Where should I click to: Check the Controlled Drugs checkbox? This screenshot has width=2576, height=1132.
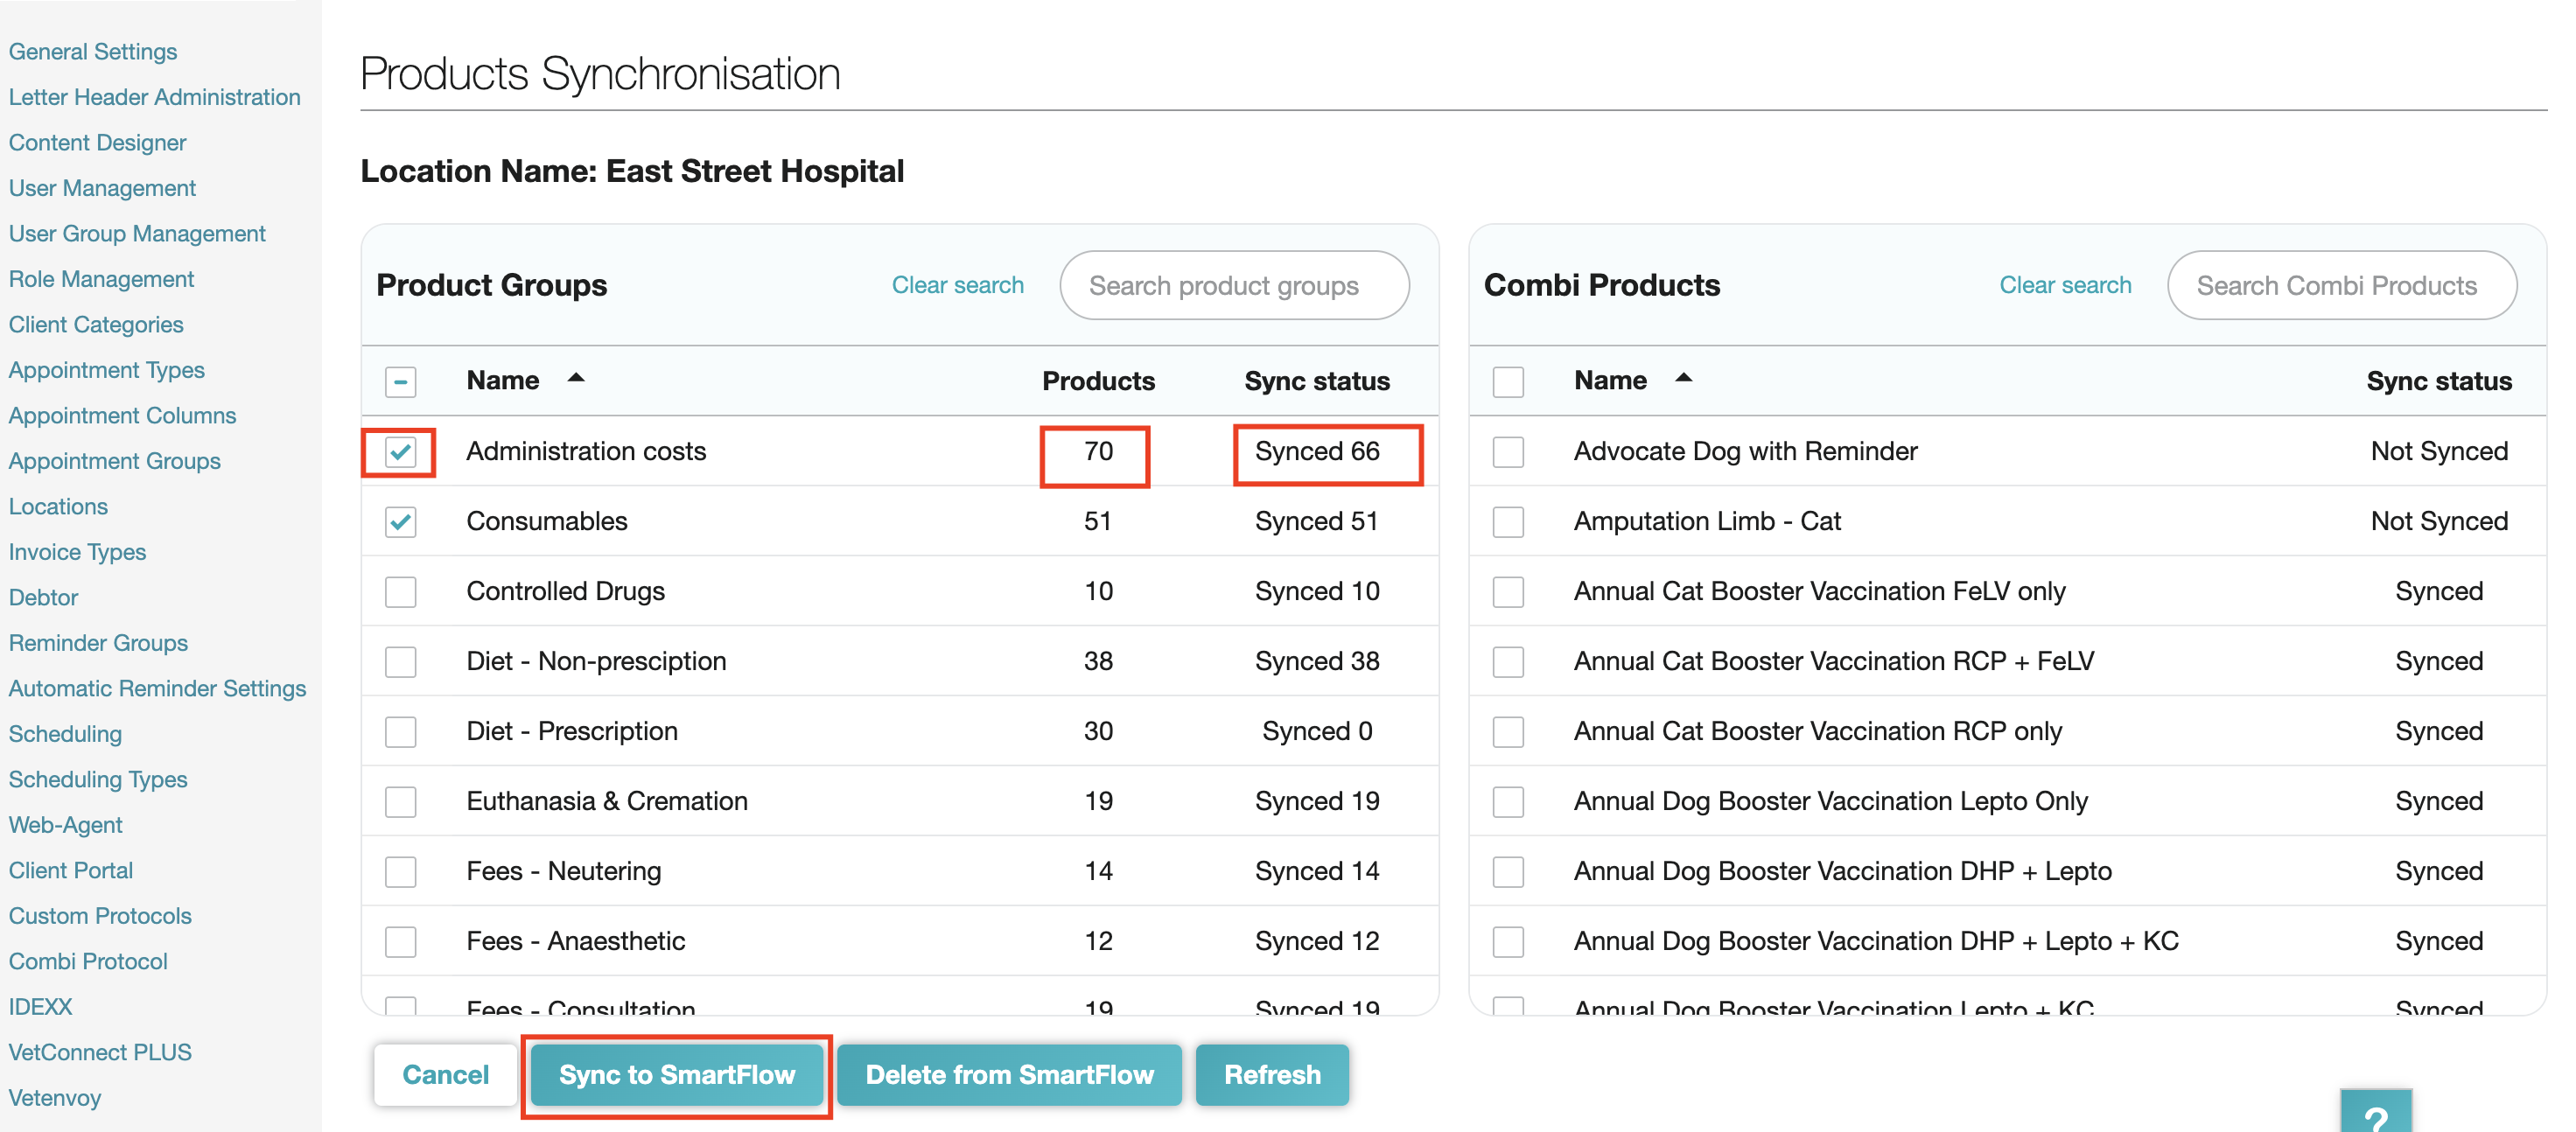(401, 592)
